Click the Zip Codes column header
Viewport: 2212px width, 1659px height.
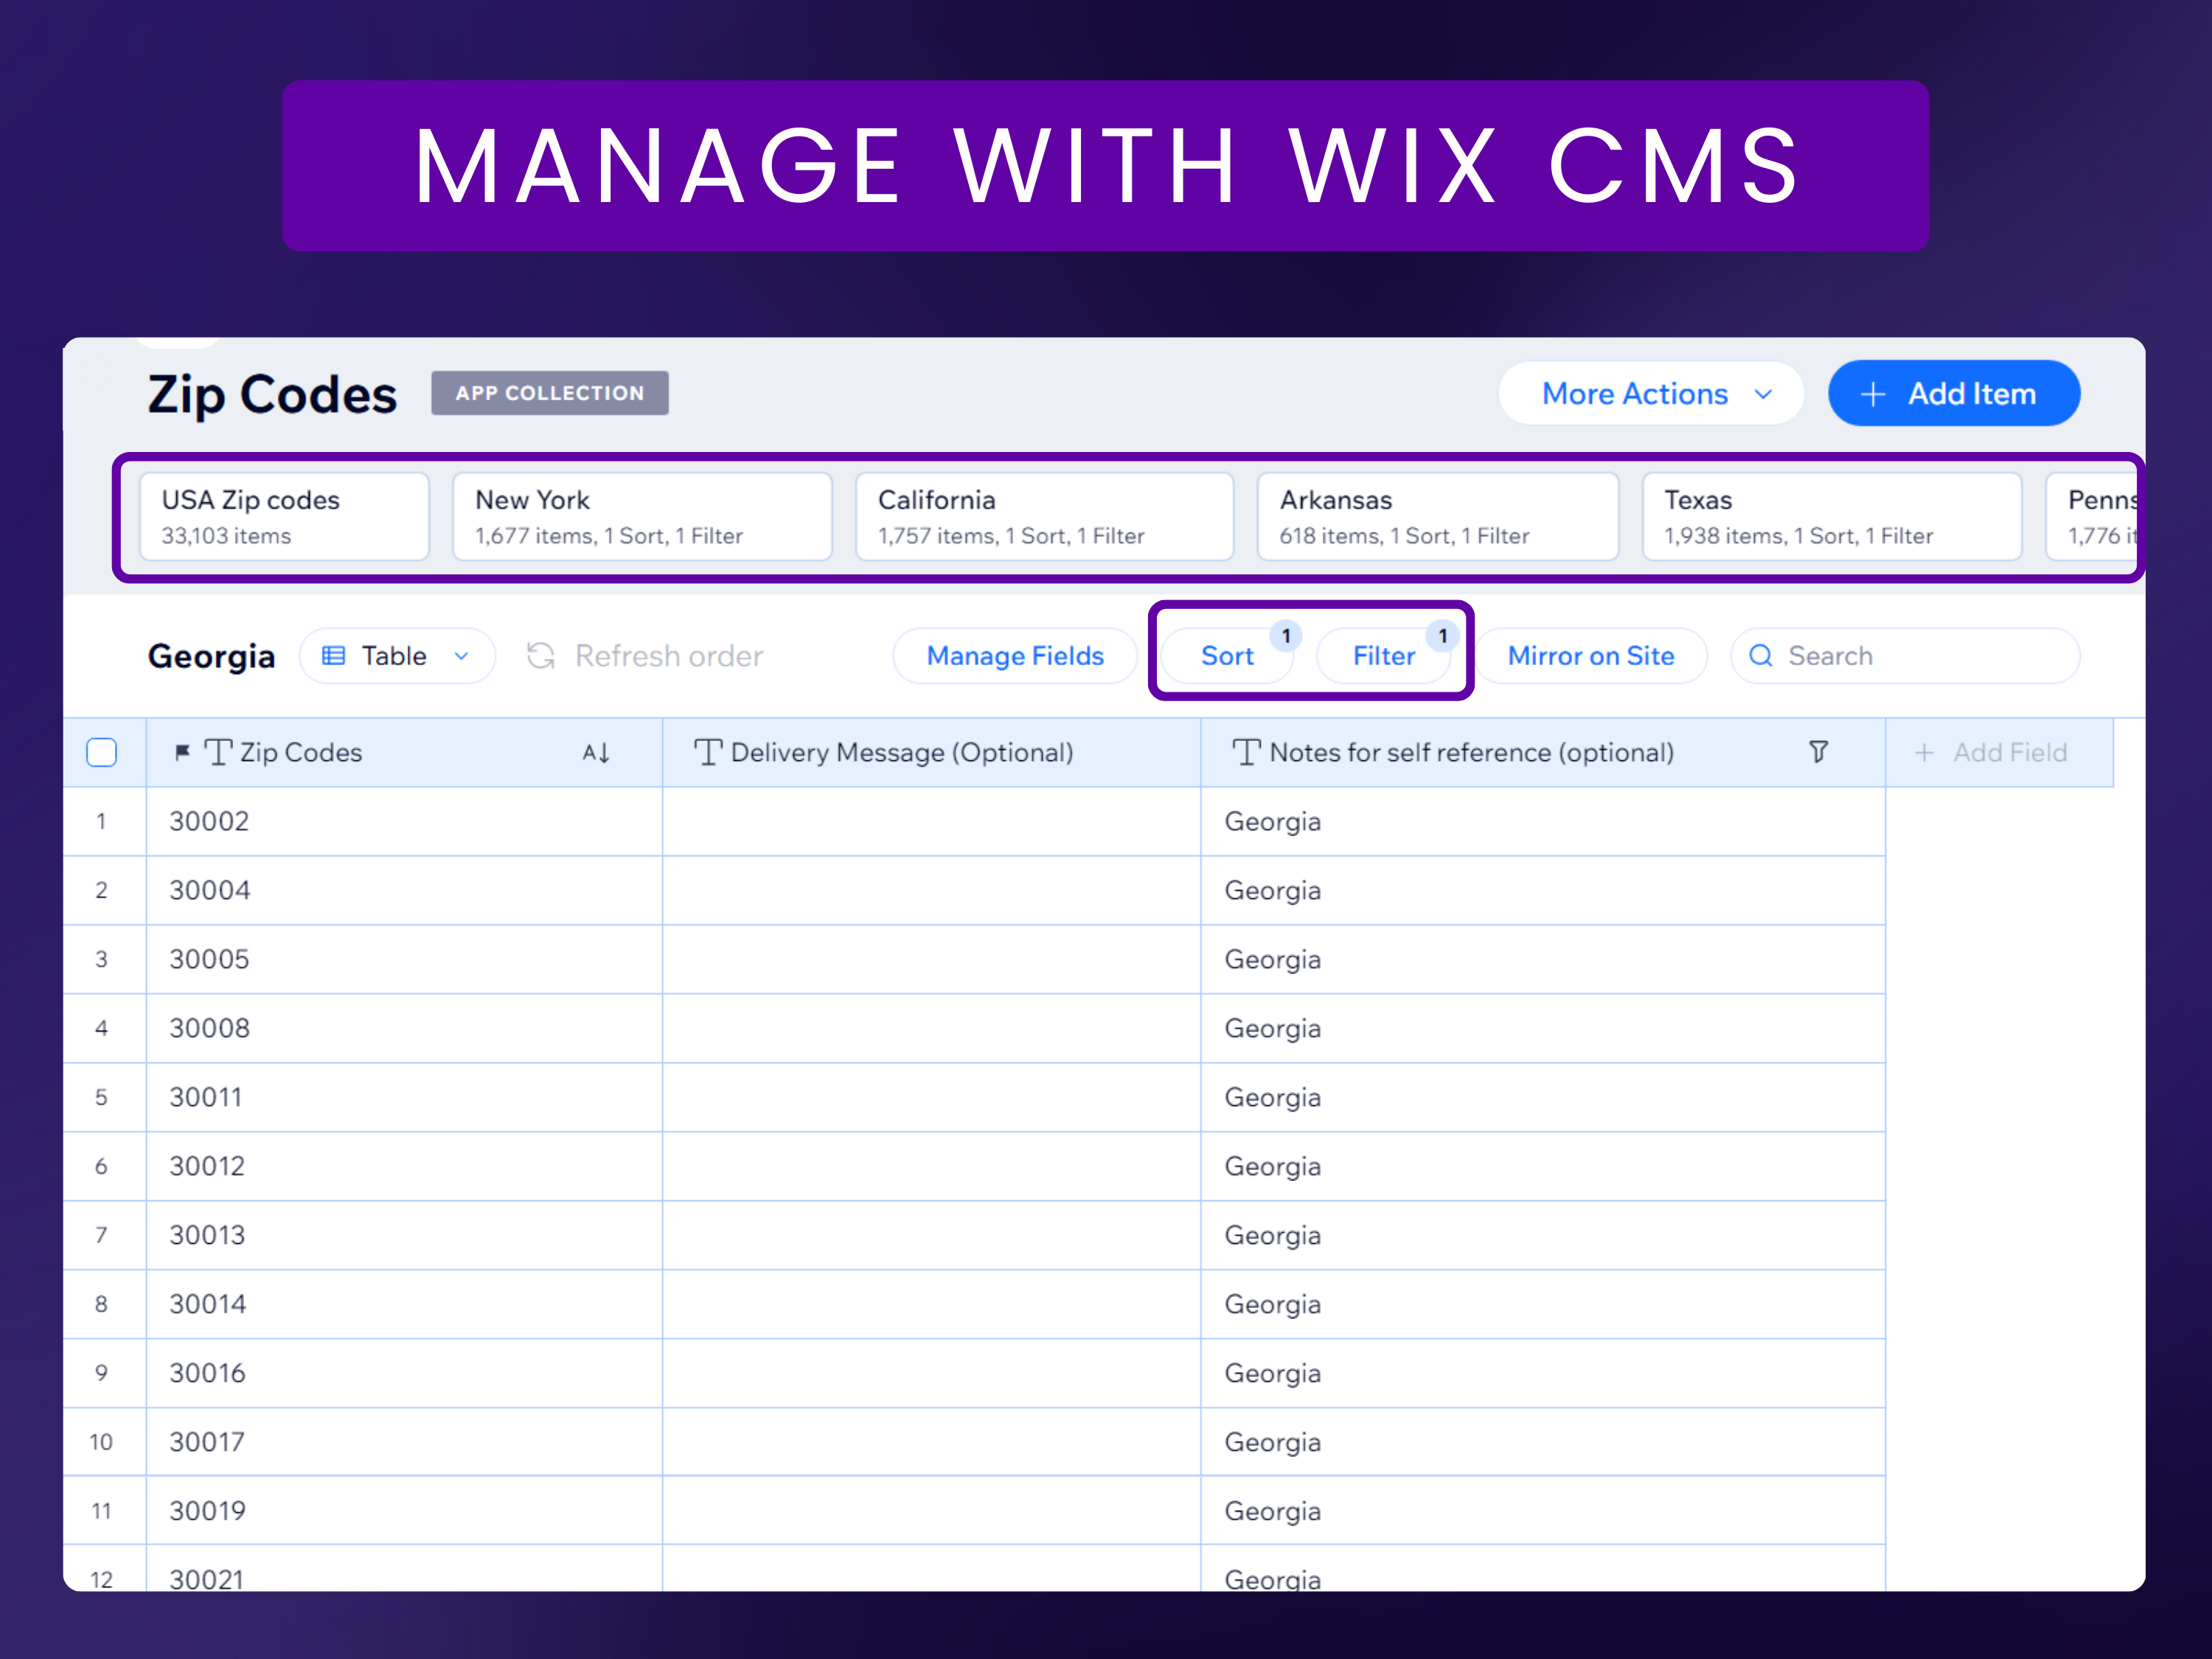404,752
